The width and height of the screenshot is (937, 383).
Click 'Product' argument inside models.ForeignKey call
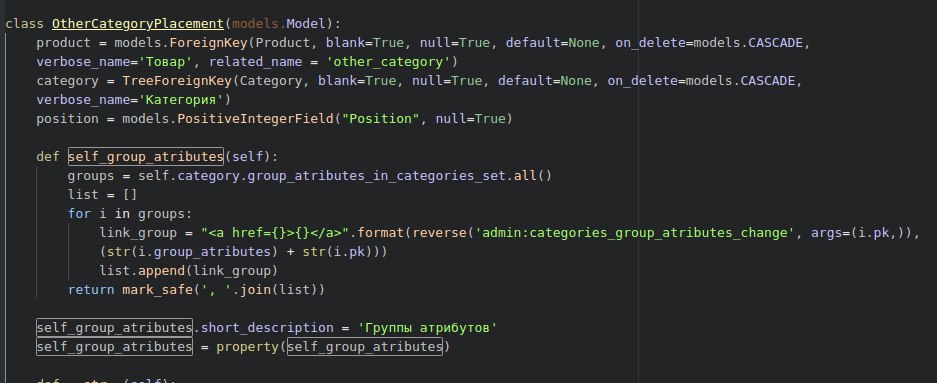click(283, 43)
